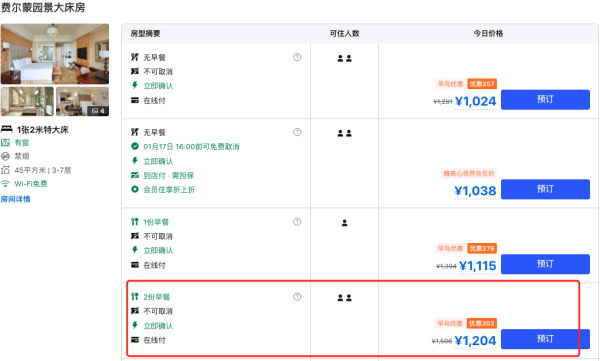Click the 今日价格 column header

pos(488,34)
